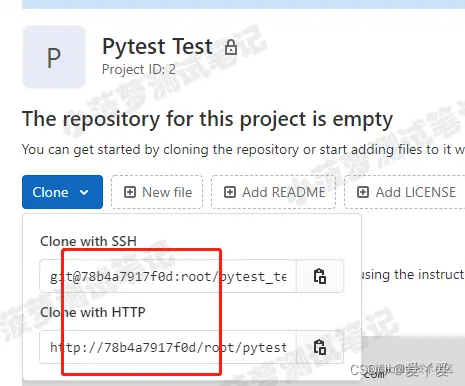Copy the SSH clone URL
This screenshot has height=386, width=465.
click(320, 276)
